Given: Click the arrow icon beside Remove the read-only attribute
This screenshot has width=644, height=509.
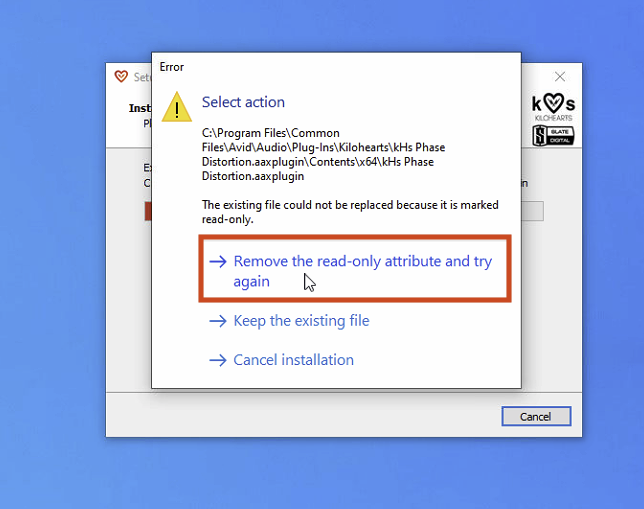Looking at the screenshot, I should point(218,261).
